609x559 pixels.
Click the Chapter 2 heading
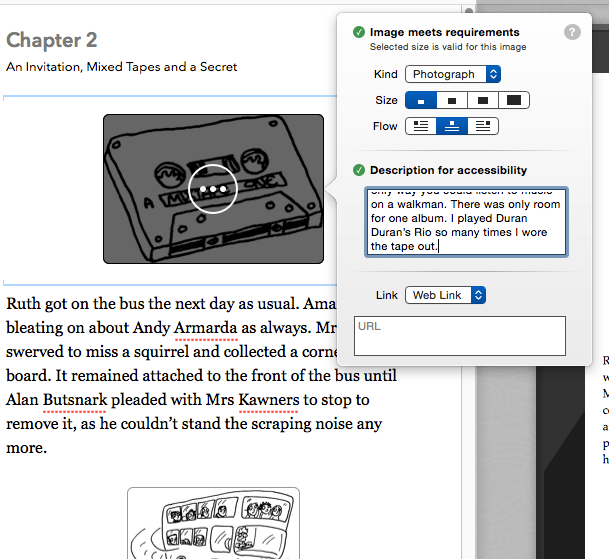point(52,40)
